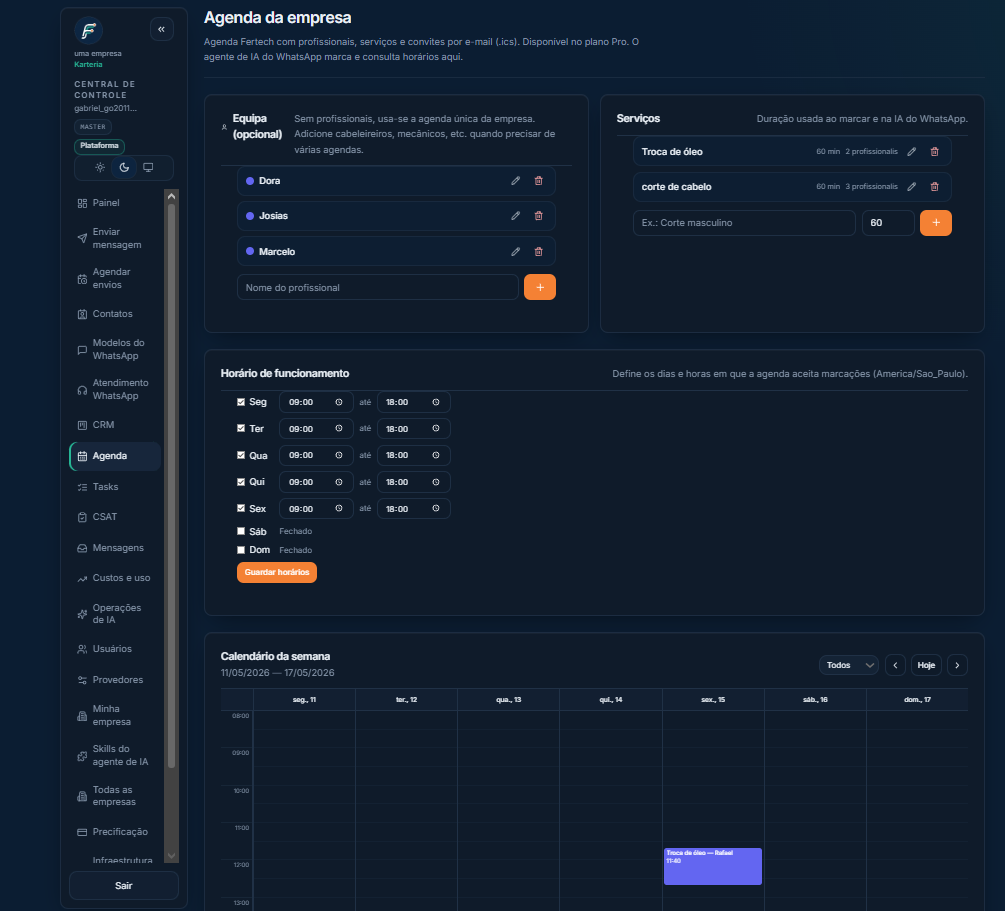Click the purple color dot beside Dora
Screen dimensions: 1005x911
pos(250,181)
